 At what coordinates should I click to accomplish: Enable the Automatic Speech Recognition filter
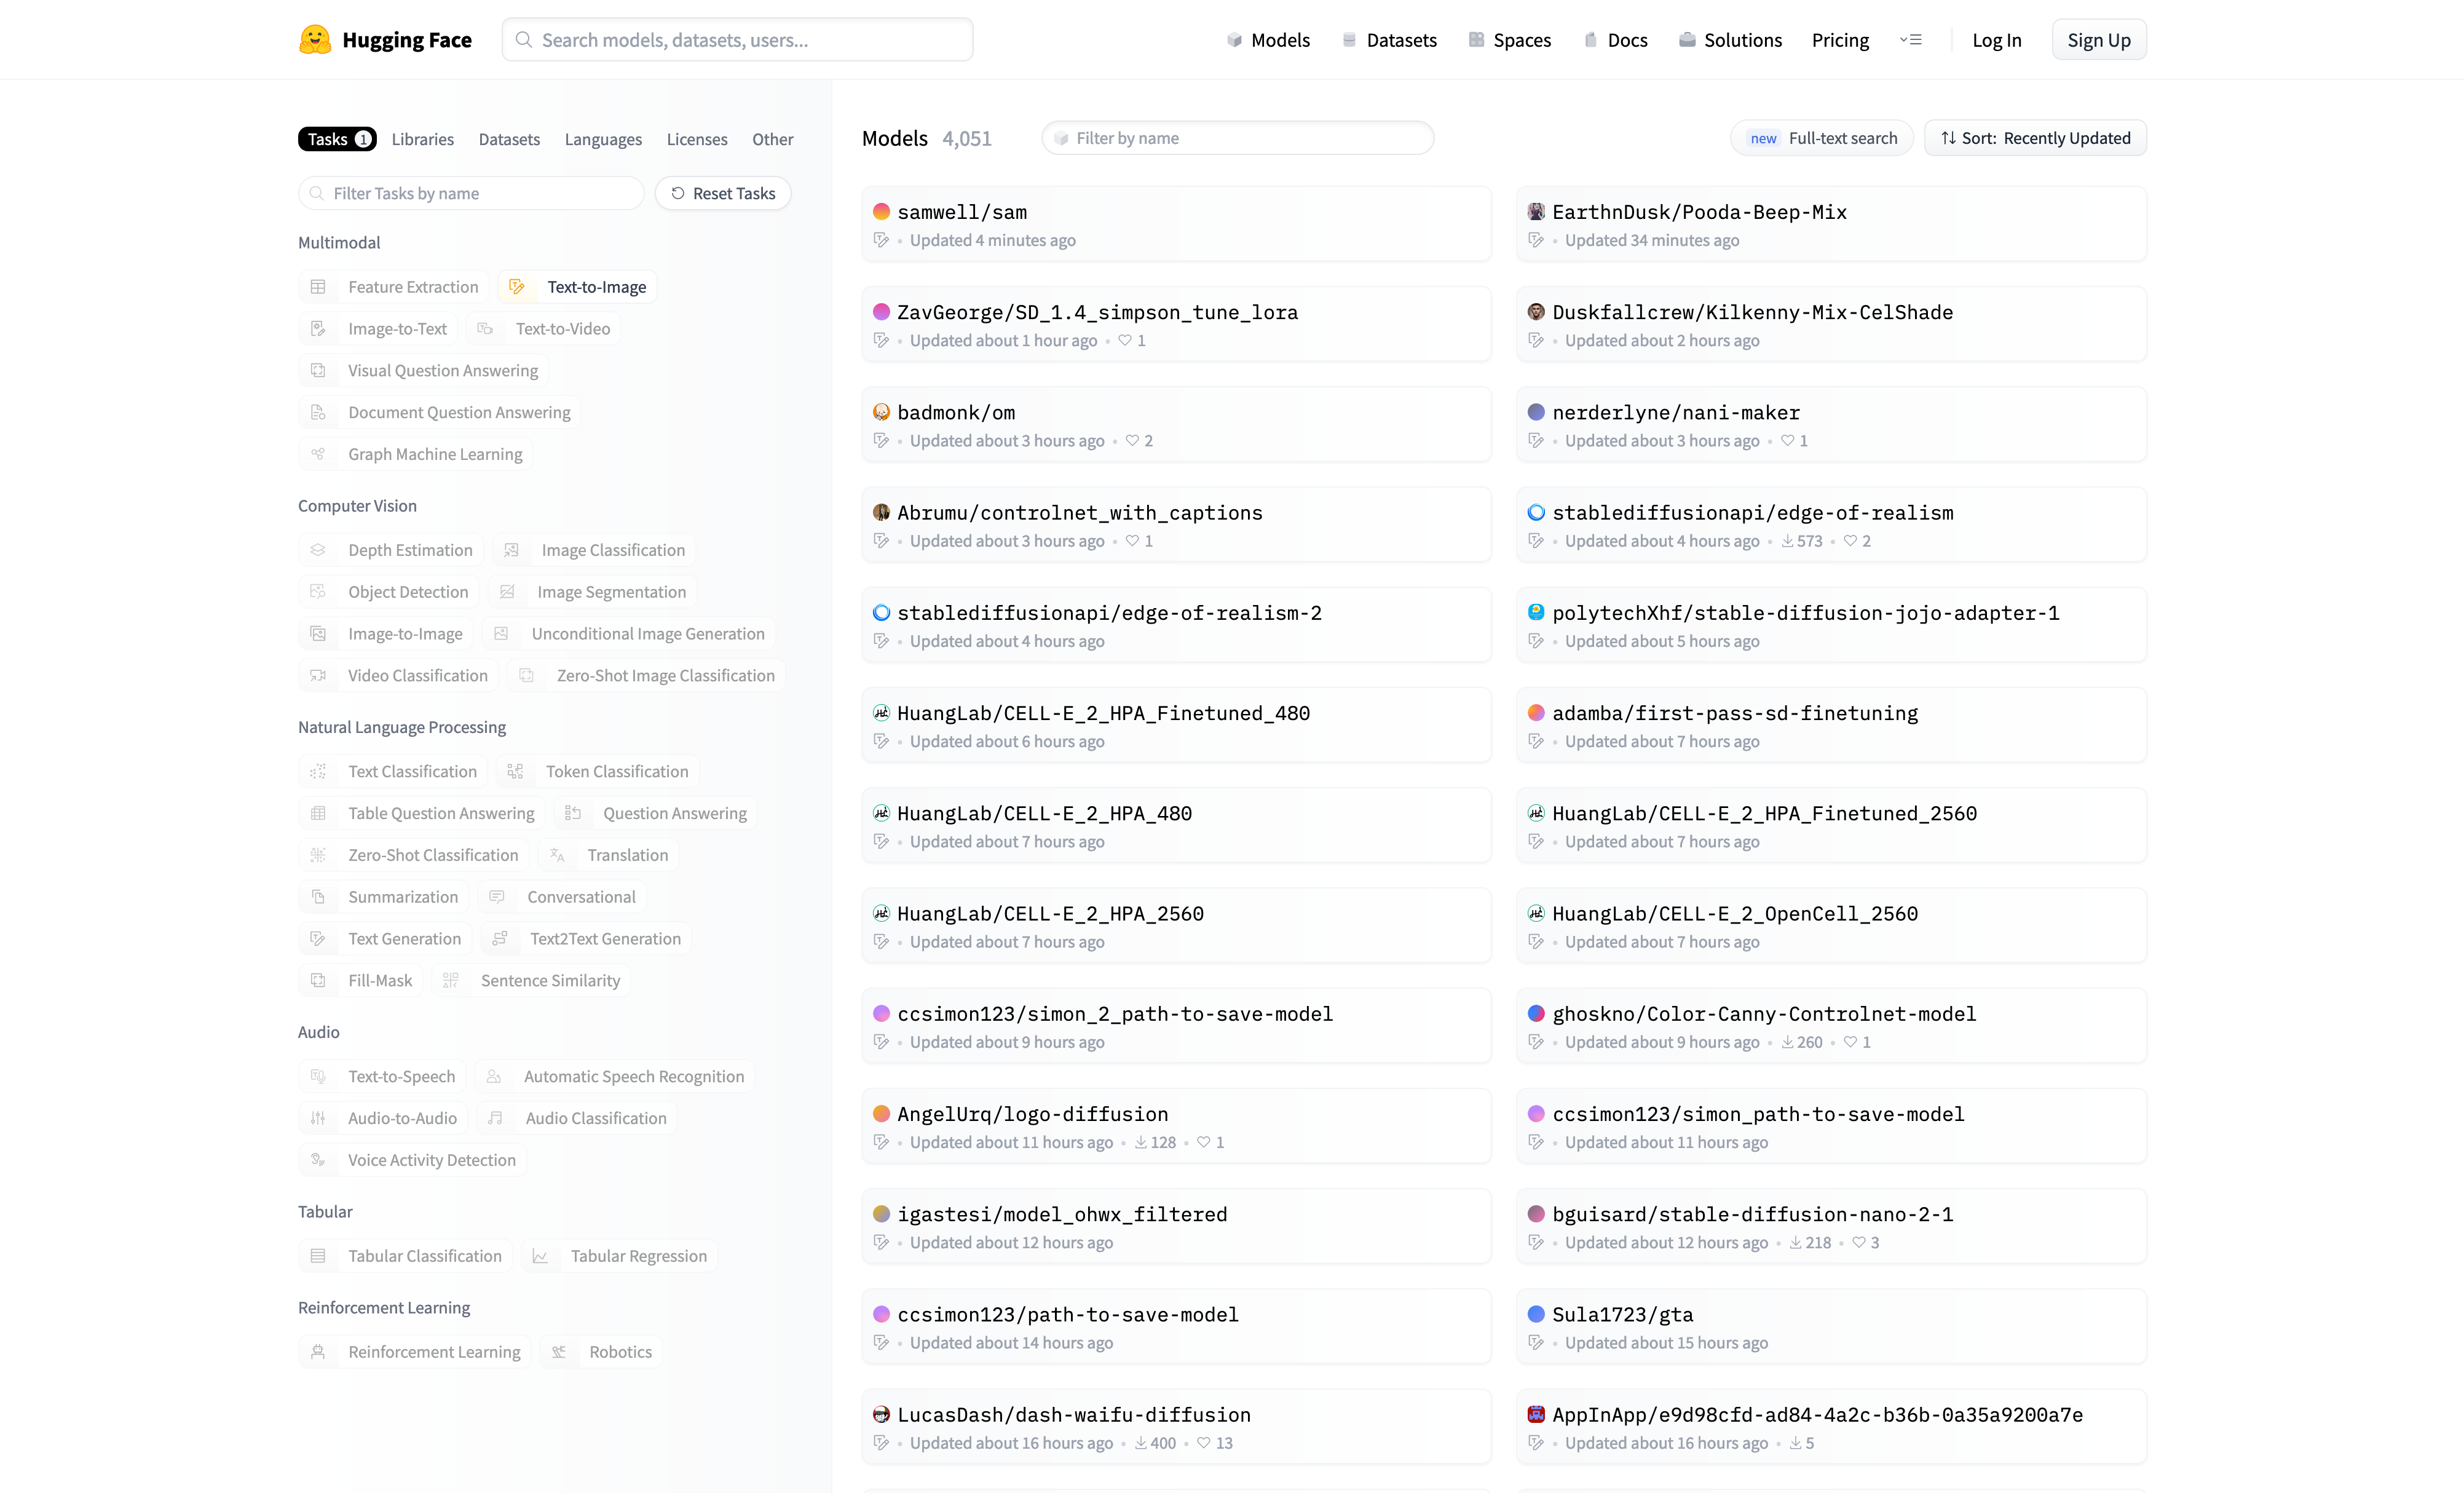click(x=615, y=1077)
